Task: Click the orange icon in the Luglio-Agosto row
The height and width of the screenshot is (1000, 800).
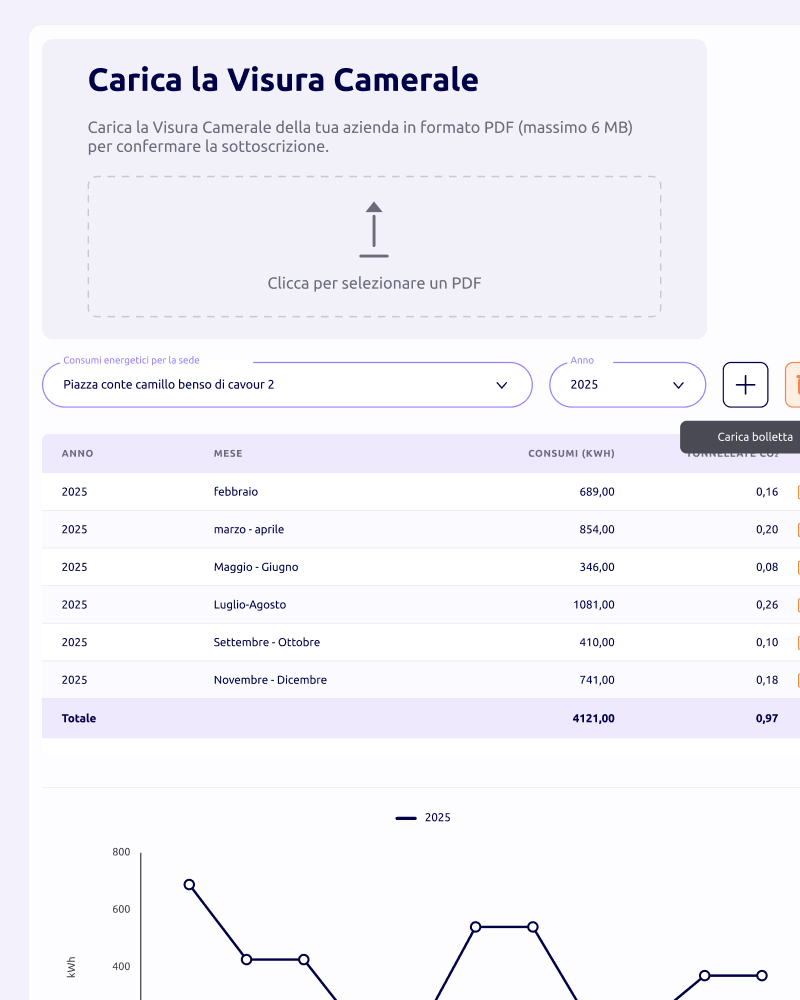Action: pos(798,605)
